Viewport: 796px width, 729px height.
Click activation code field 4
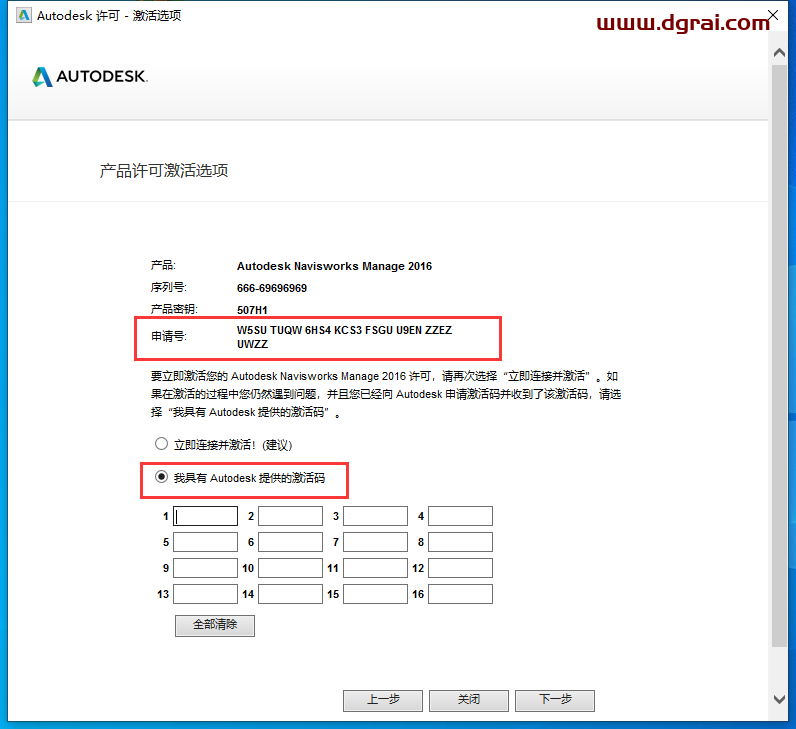pyautogui.click(x=460, y=516)
